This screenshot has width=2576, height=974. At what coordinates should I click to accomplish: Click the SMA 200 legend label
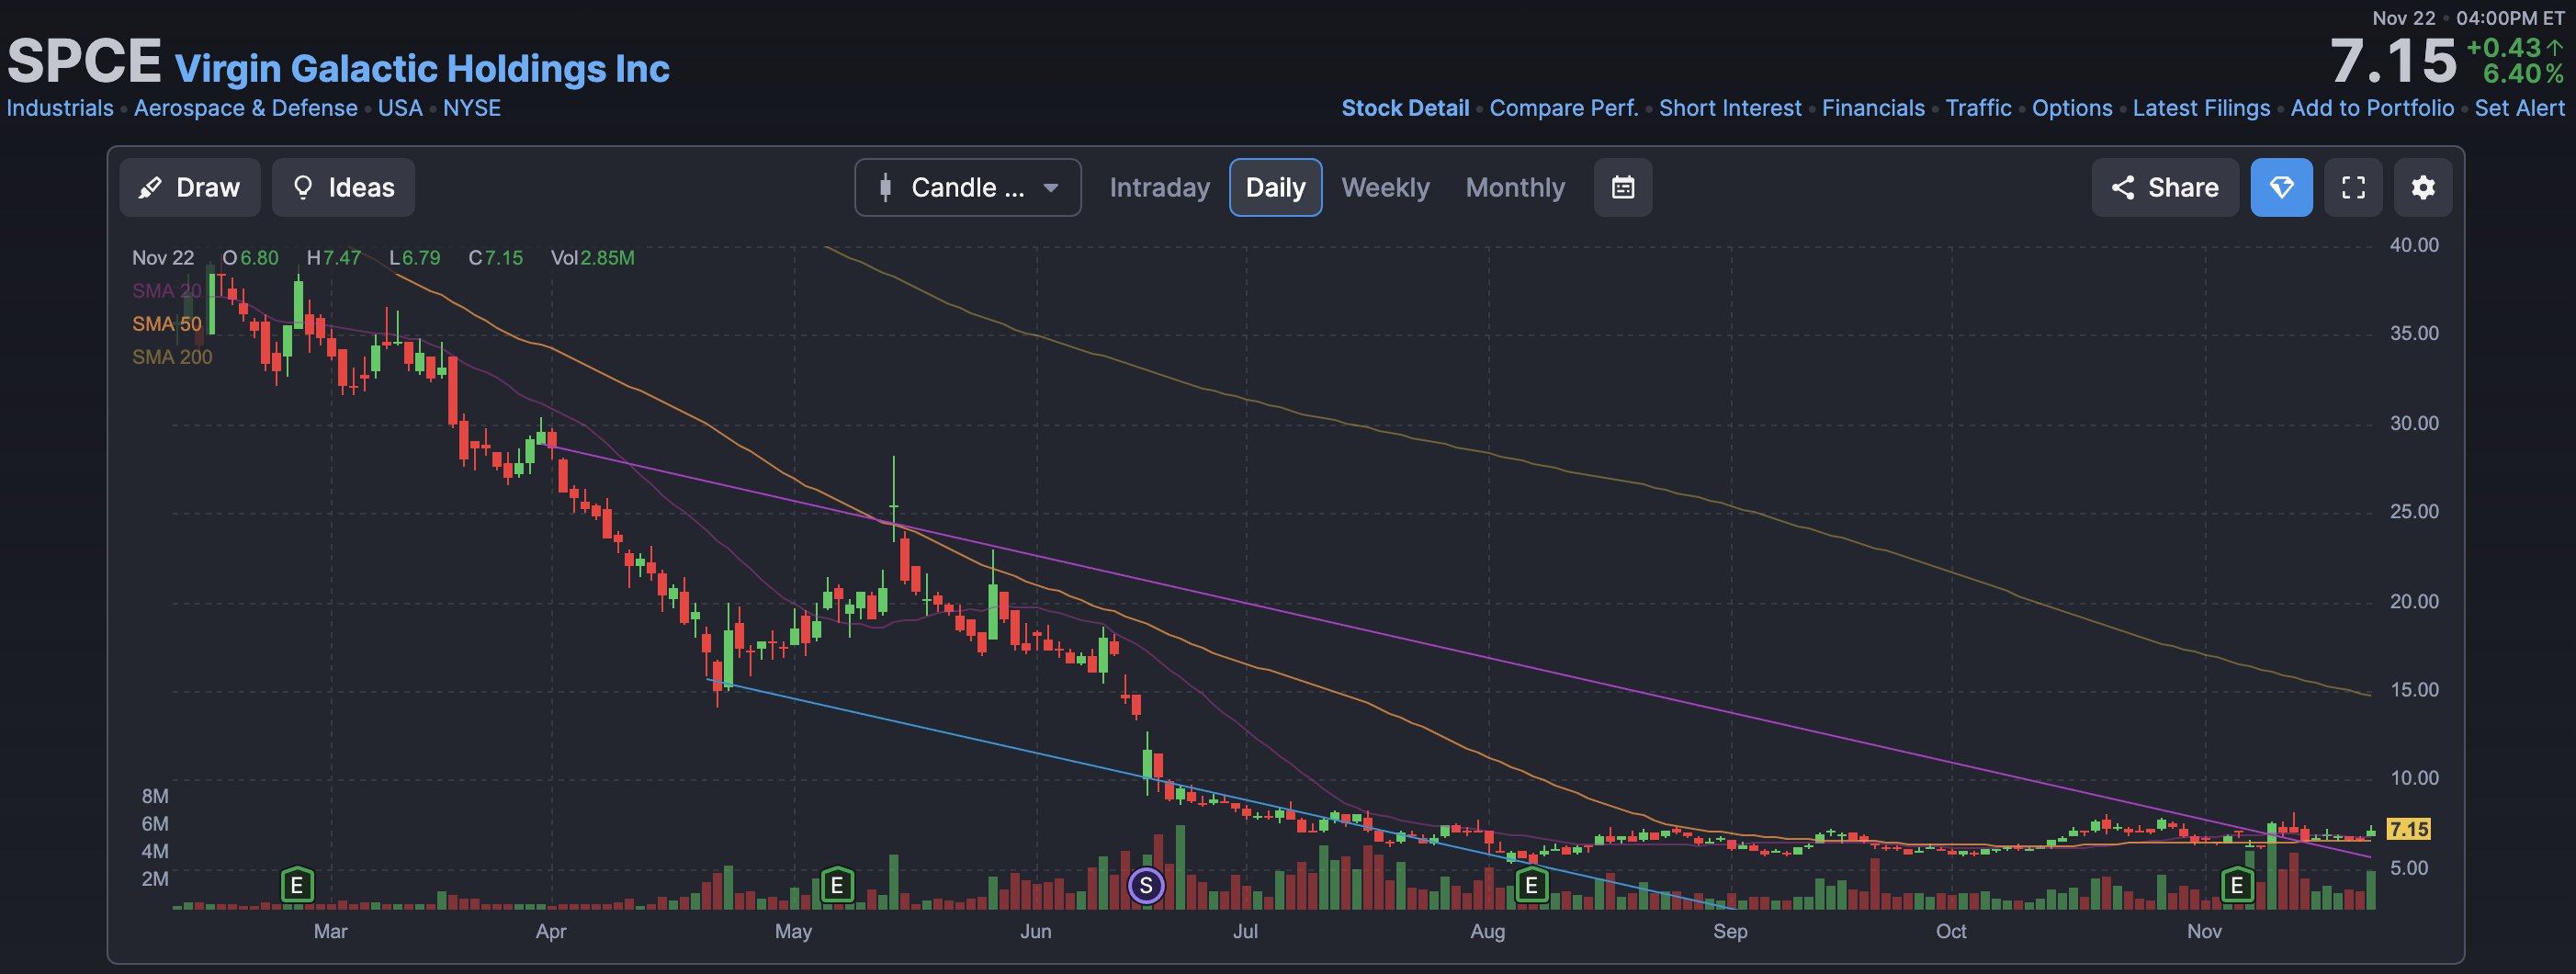(x=172, y=356)
